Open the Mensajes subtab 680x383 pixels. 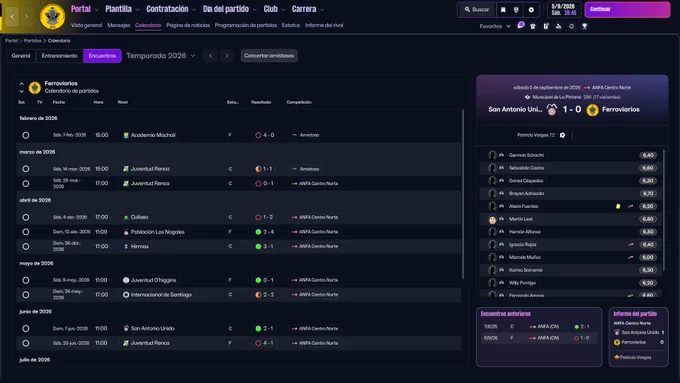(x=118, y=25)
